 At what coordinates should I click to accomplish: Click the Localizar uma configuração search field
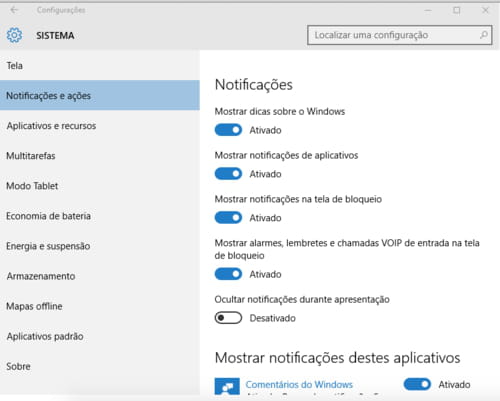click(x=399, y=35)
